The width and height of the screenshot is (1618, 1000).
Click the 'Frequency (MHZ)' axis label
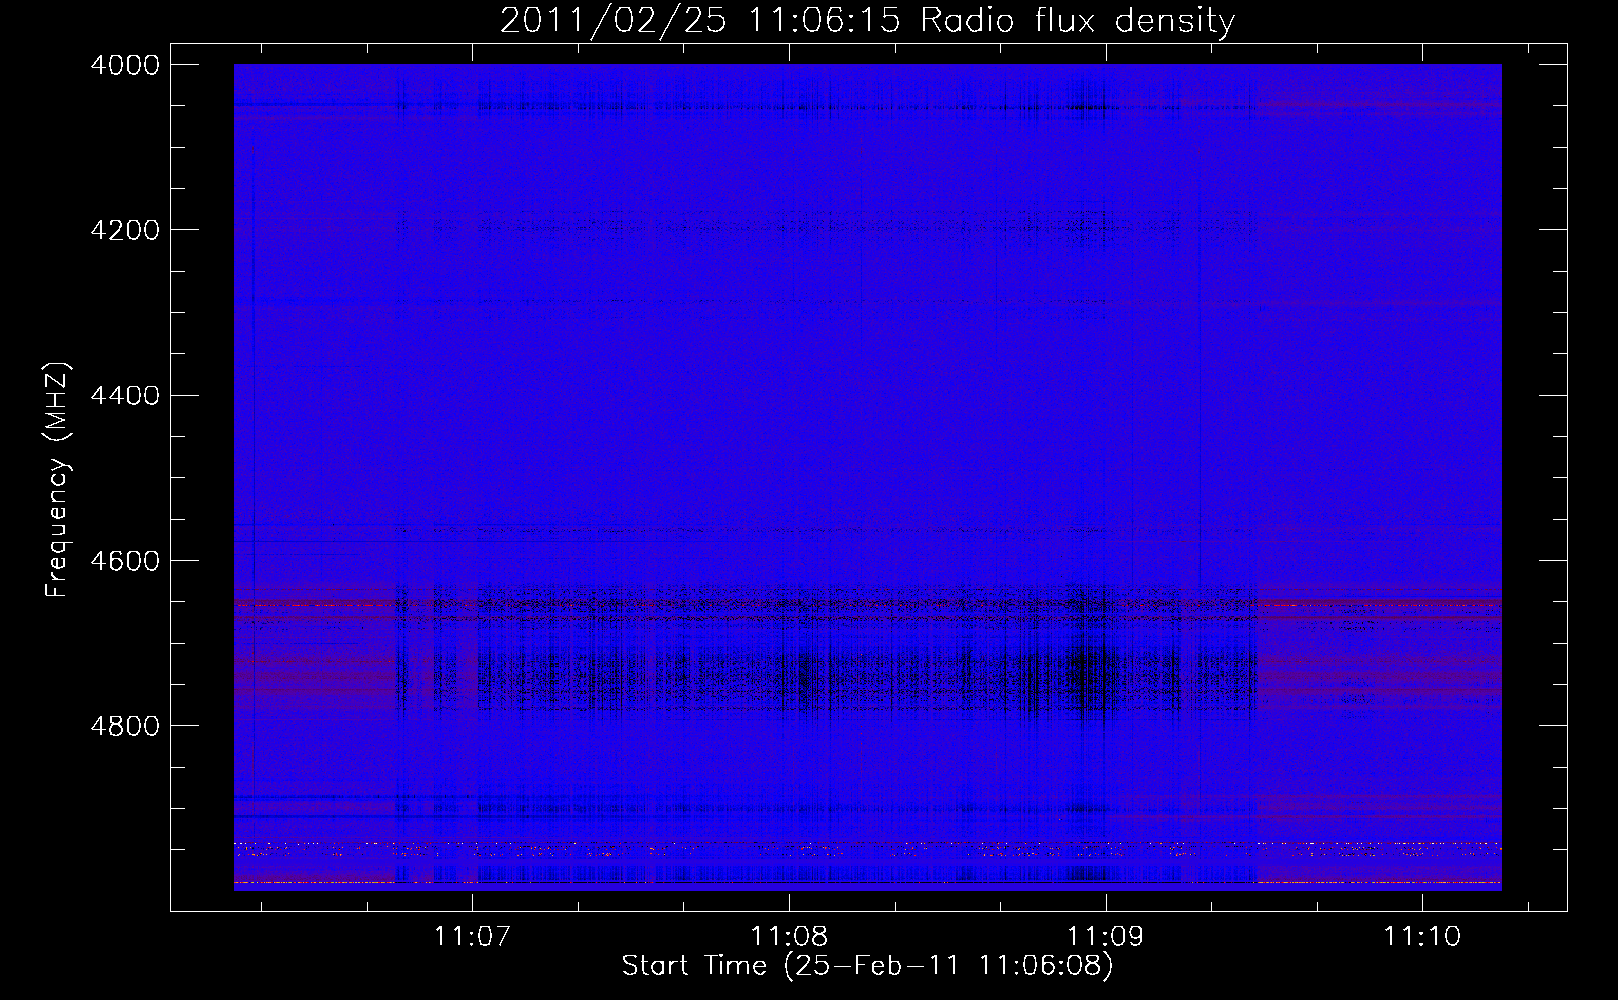click(x=58, y=480)
